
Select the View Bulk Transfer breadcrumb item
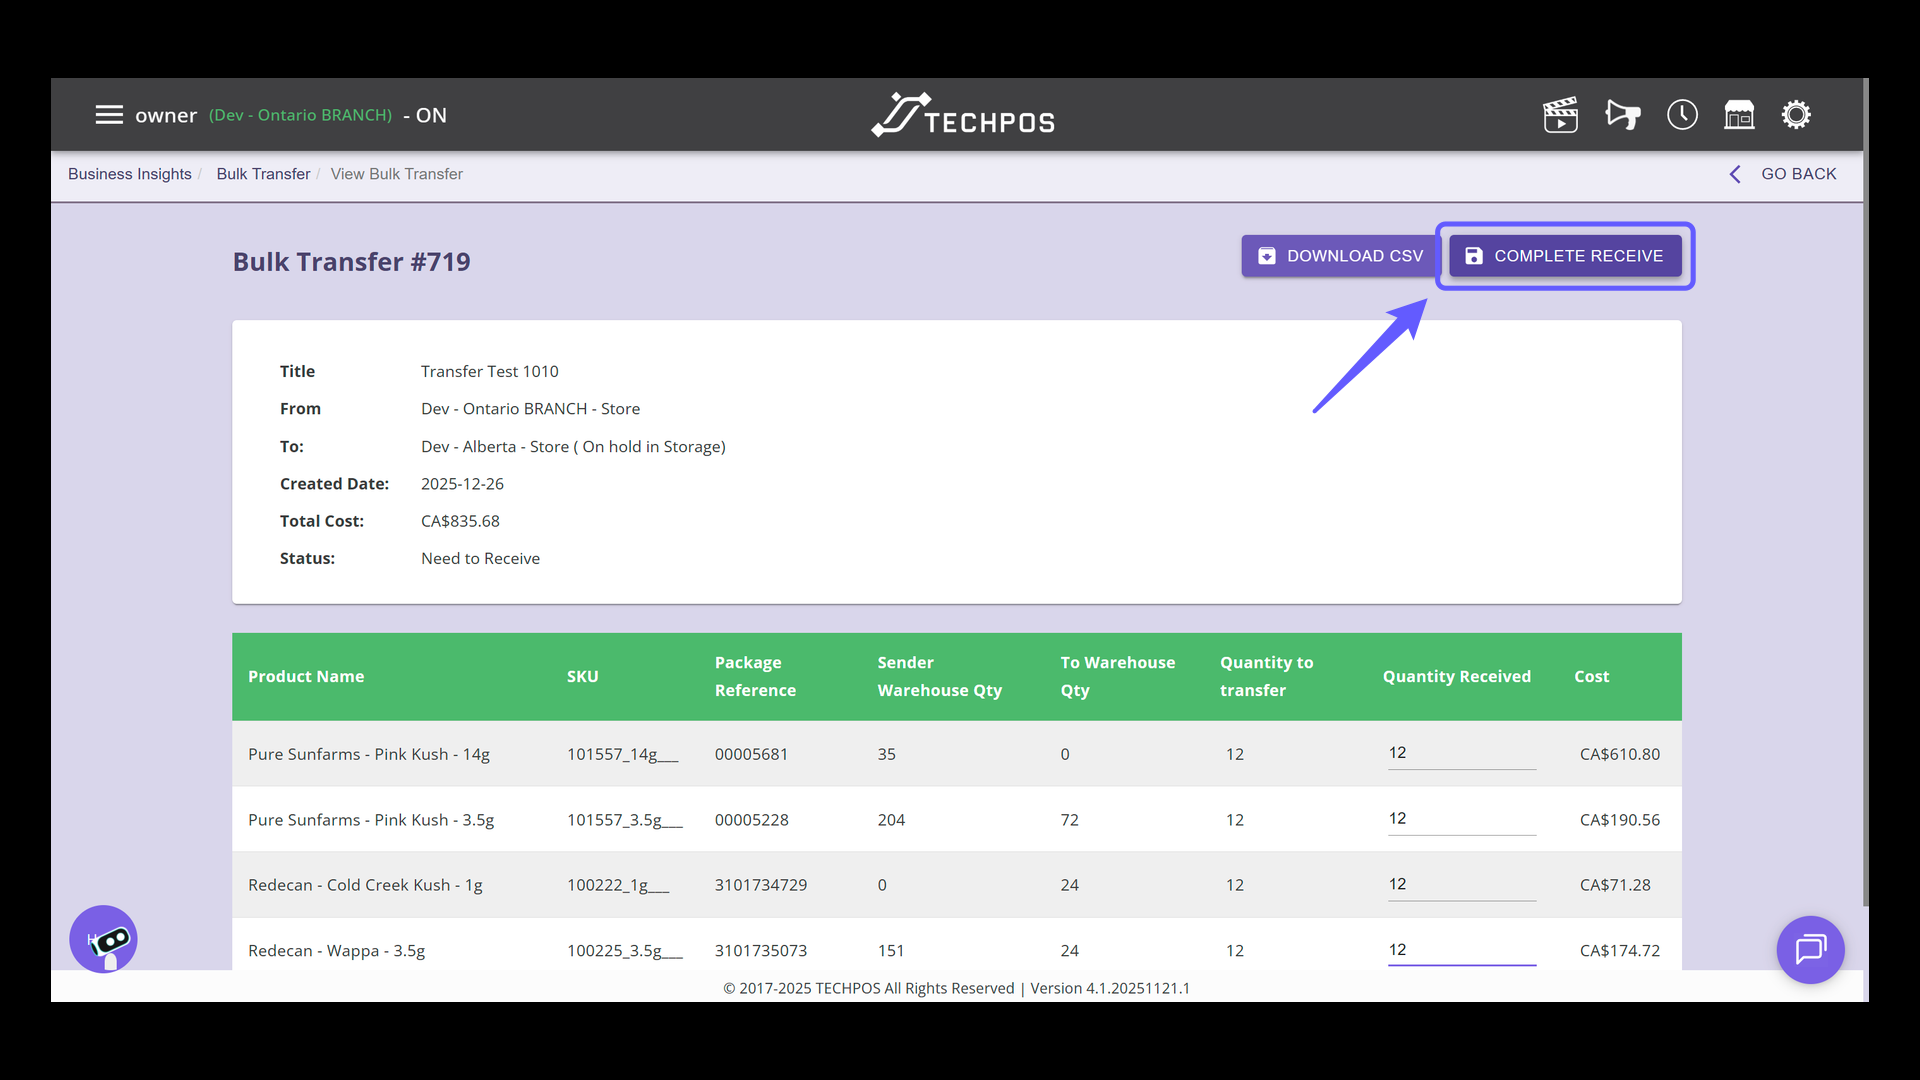pyautogui.click(x=396, y=174)
